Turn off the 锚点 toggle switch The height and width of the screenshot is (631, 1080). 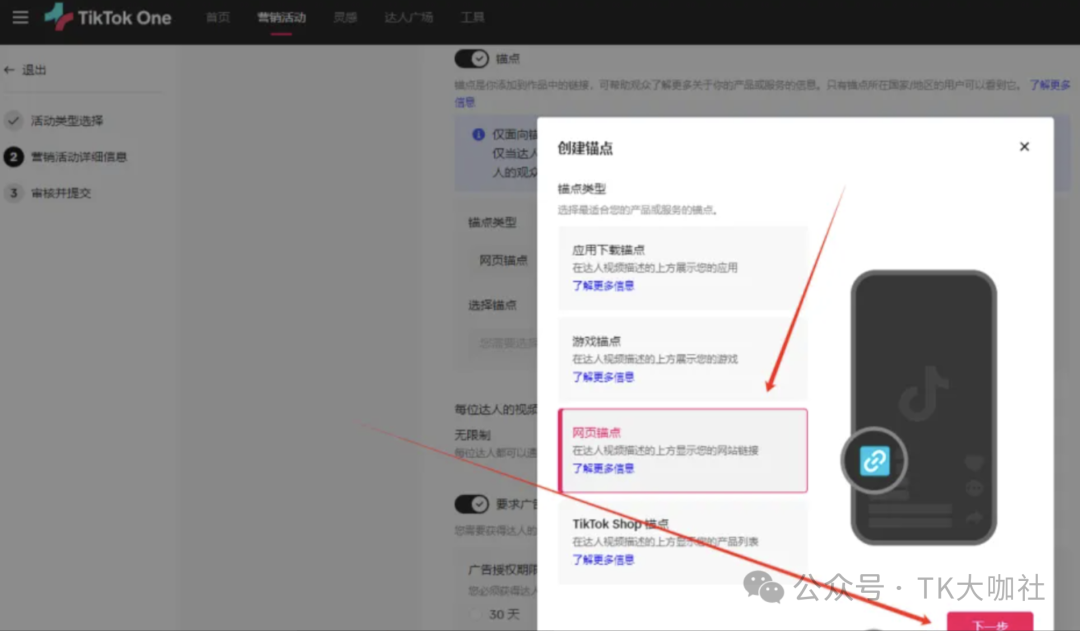[472, 59]
